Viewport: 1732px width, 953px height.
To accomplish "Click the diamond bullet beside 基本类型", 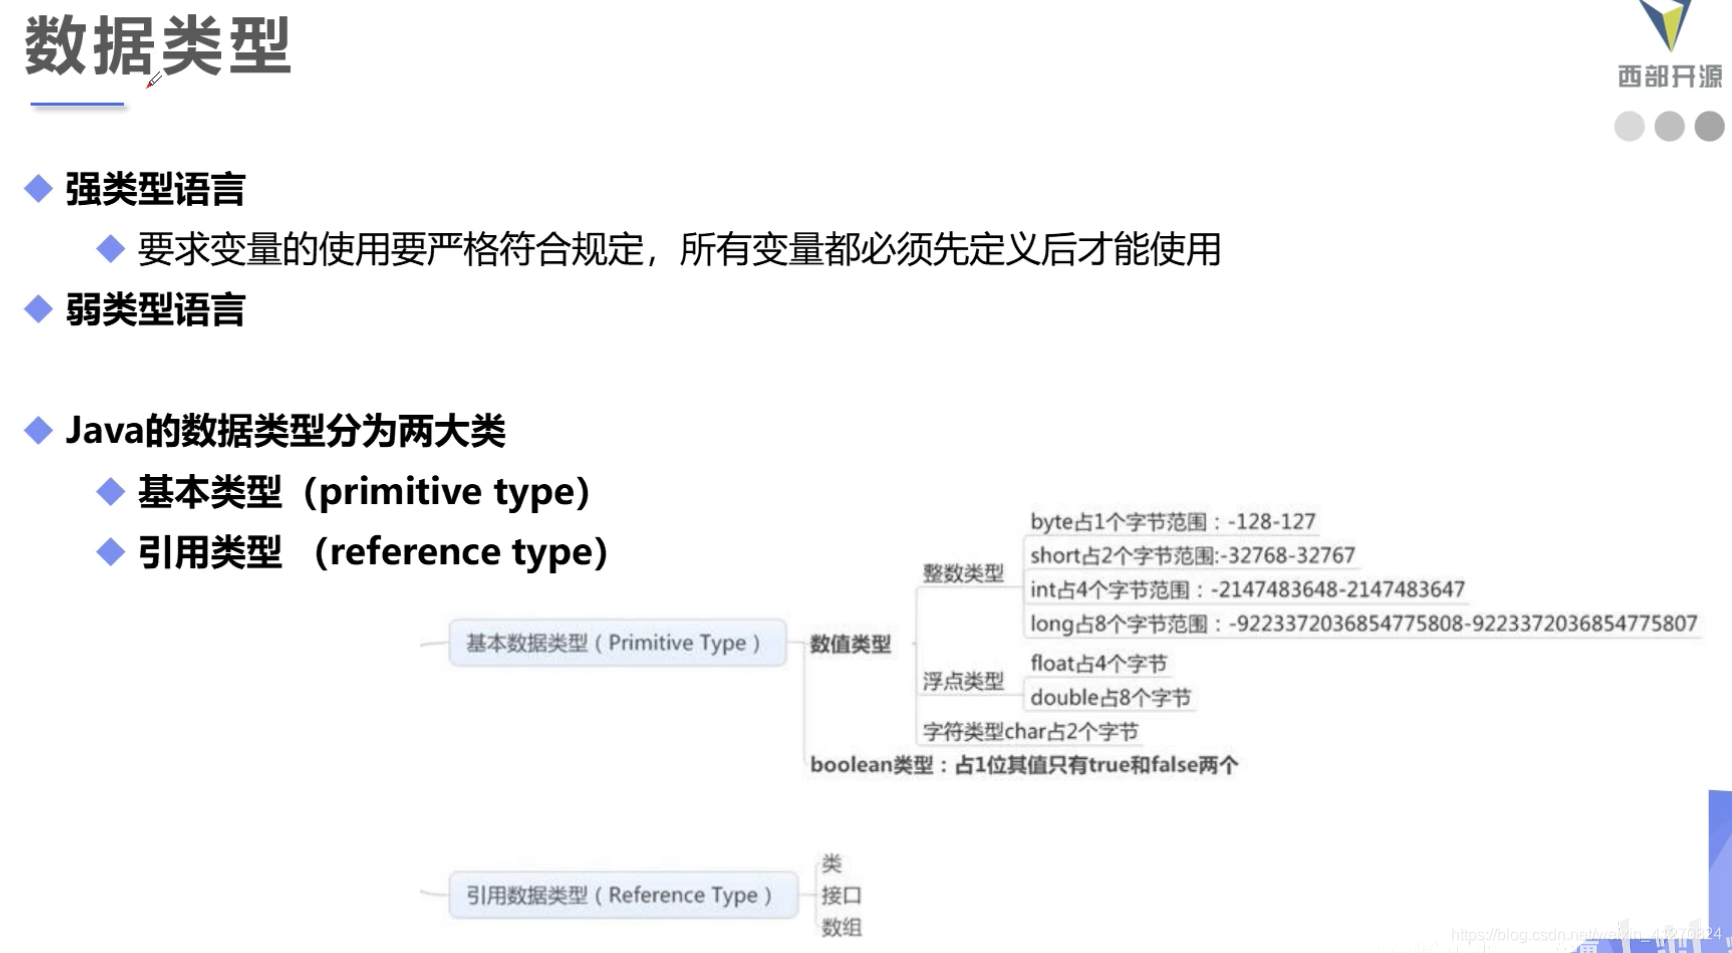I will (110, 491).
